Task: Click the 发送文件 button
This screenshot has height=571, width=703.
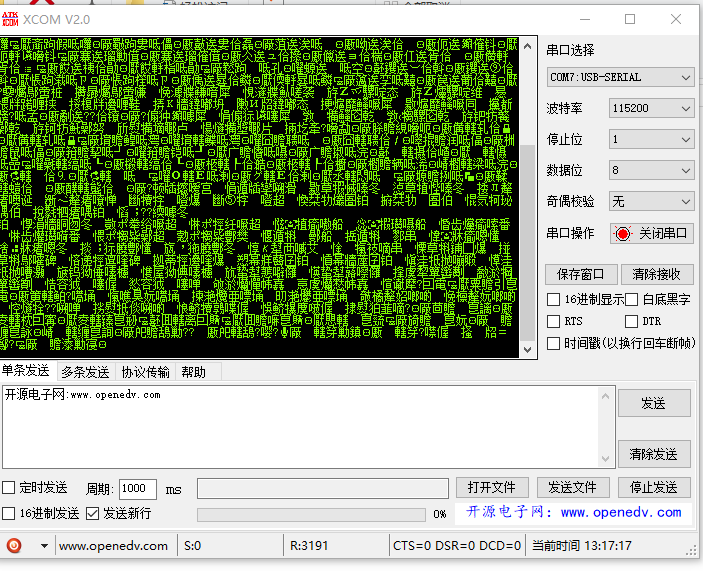Action: [x=573, y=487]
